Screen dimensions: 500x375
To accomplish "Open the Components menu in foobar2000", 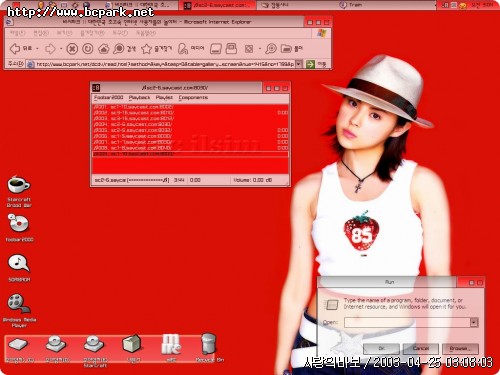I will coord(193,98).
